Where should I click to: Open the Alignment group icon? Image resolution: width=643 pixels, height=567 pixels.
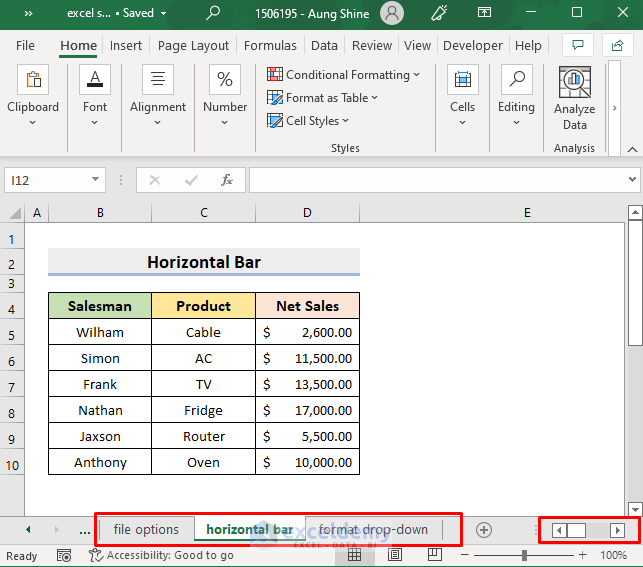tap(158, 82)
